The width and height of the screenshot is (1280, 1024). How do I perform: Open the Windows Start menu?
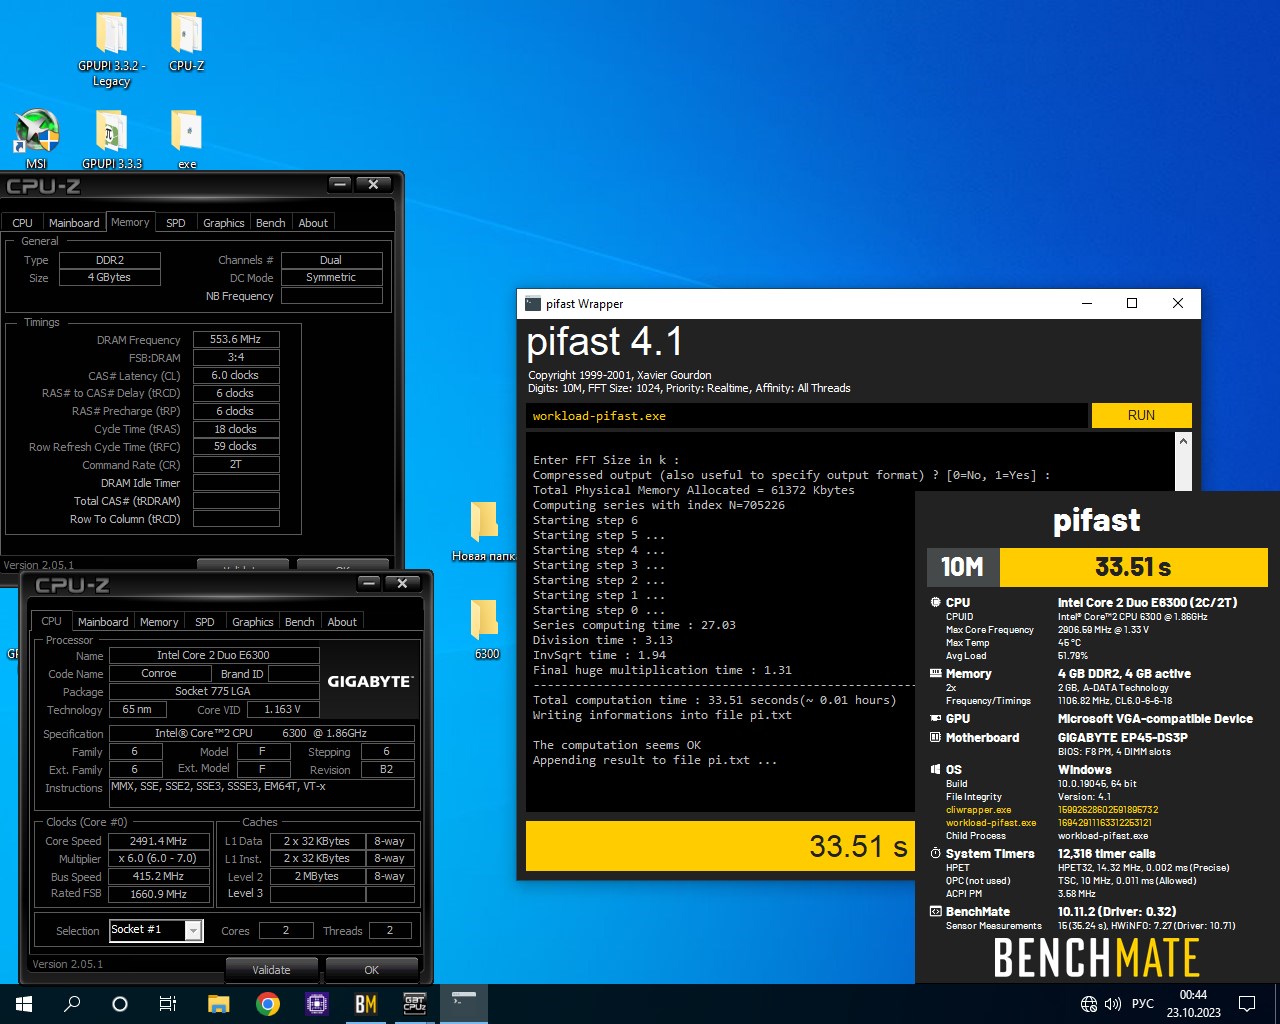[x=24, y=1004]
